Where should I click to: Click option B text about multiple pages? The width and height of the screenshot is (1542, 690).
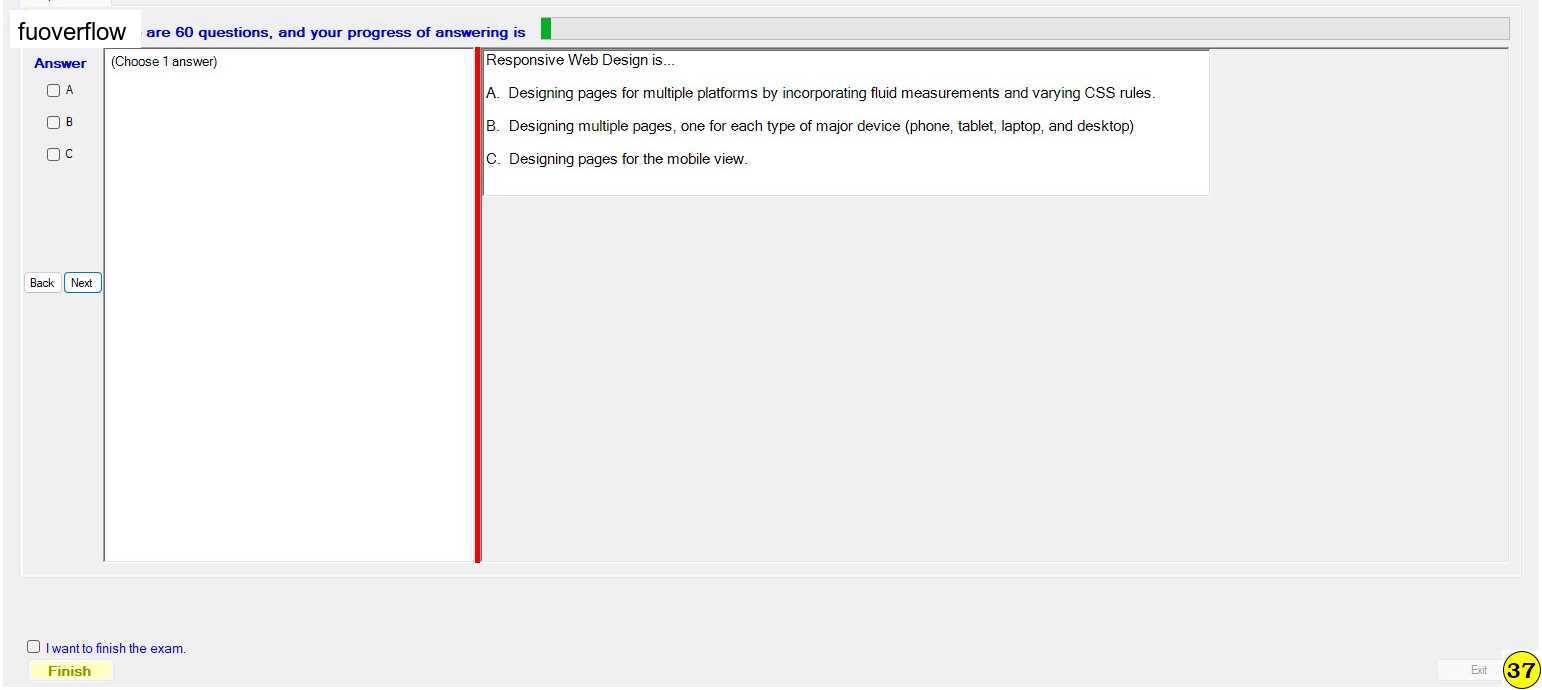pos(810,126)
